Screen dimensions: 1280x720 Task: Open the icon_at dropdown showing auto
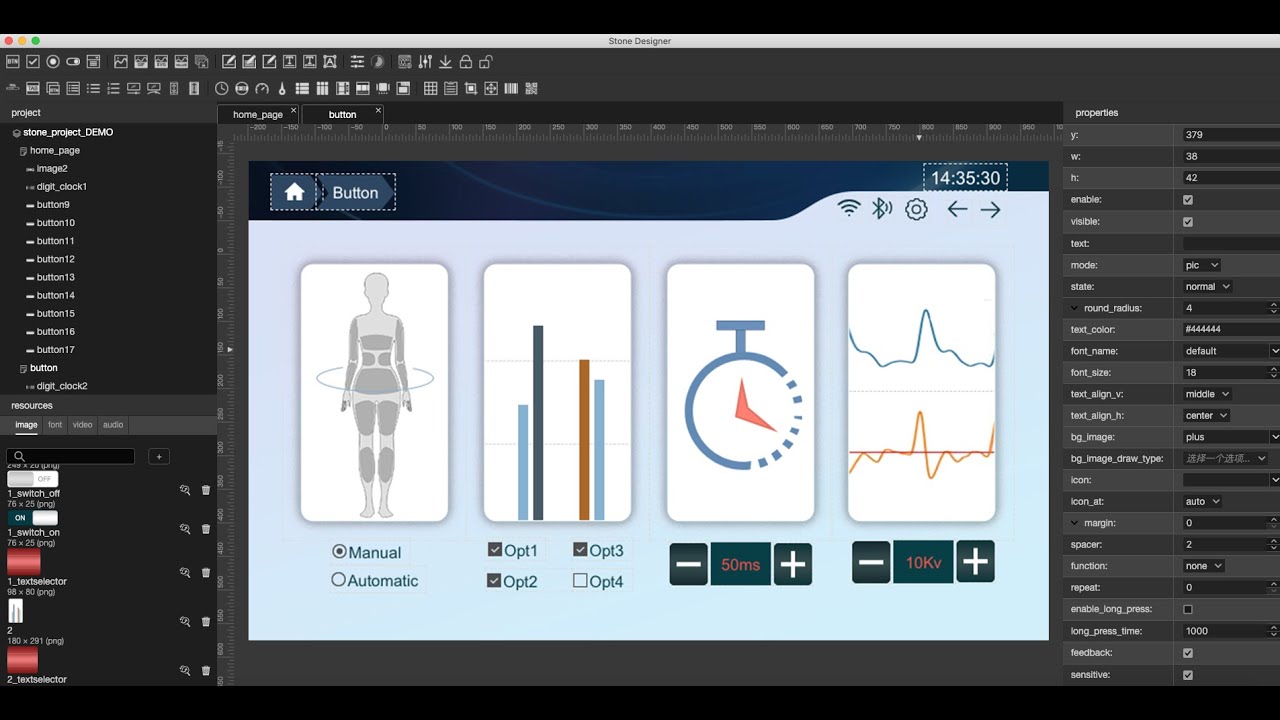pos(1203,501)
